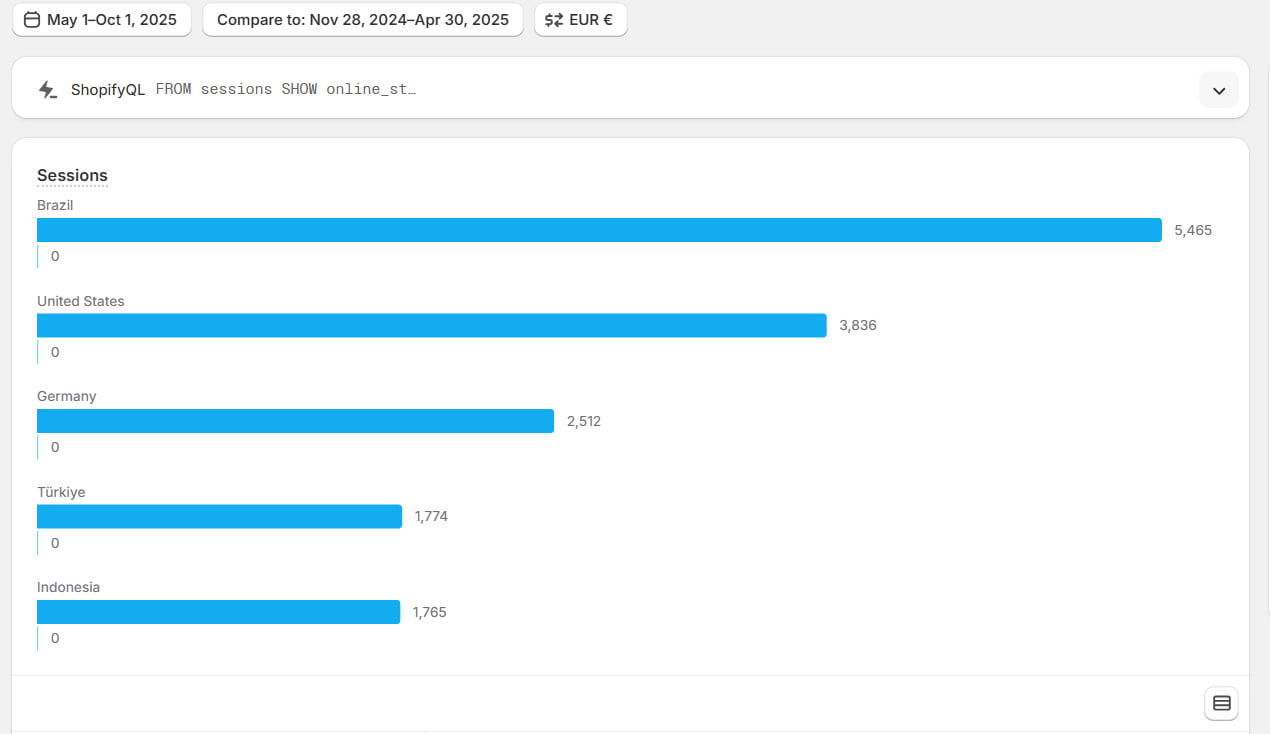Click the Brazil sessions bar
Screen dimensions: 1270x734
tap(599, 230)
